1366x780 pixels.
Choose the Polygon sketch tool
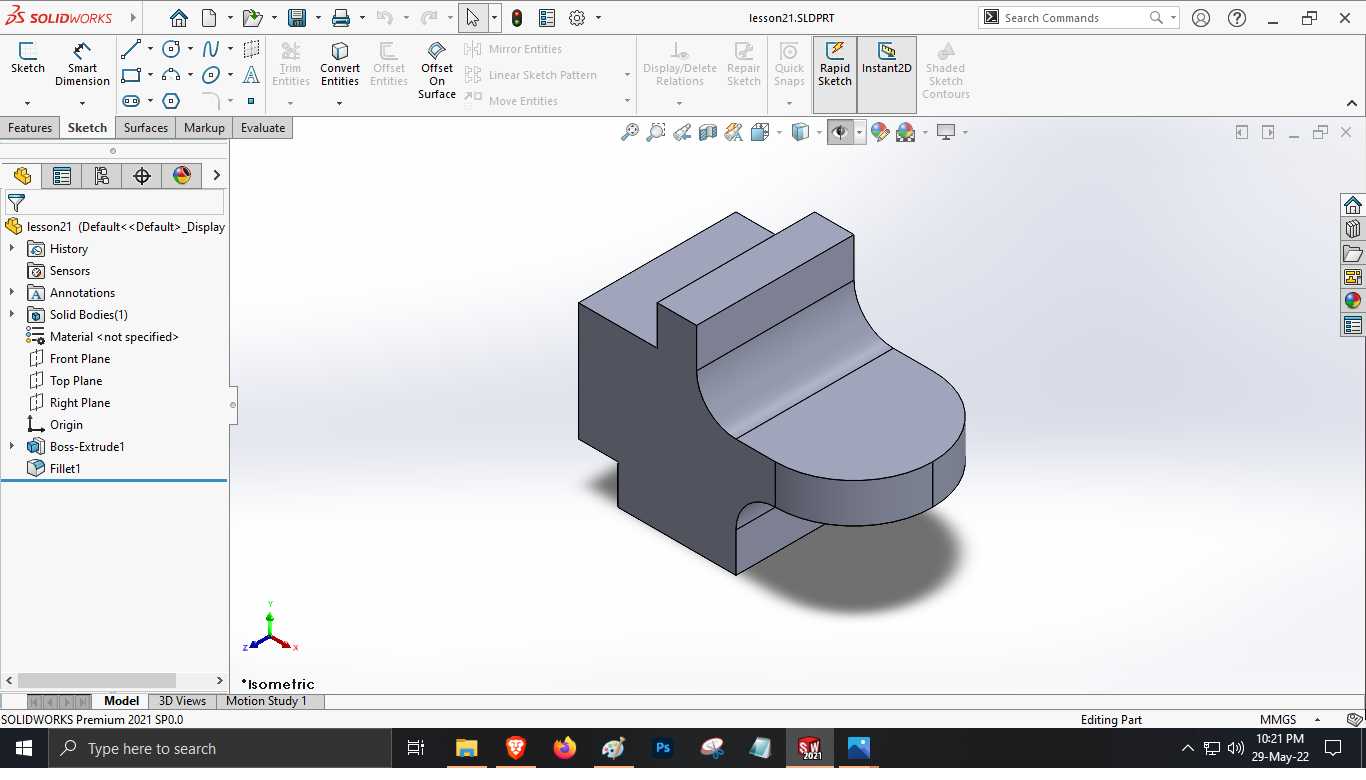click(x=171, y=101)
